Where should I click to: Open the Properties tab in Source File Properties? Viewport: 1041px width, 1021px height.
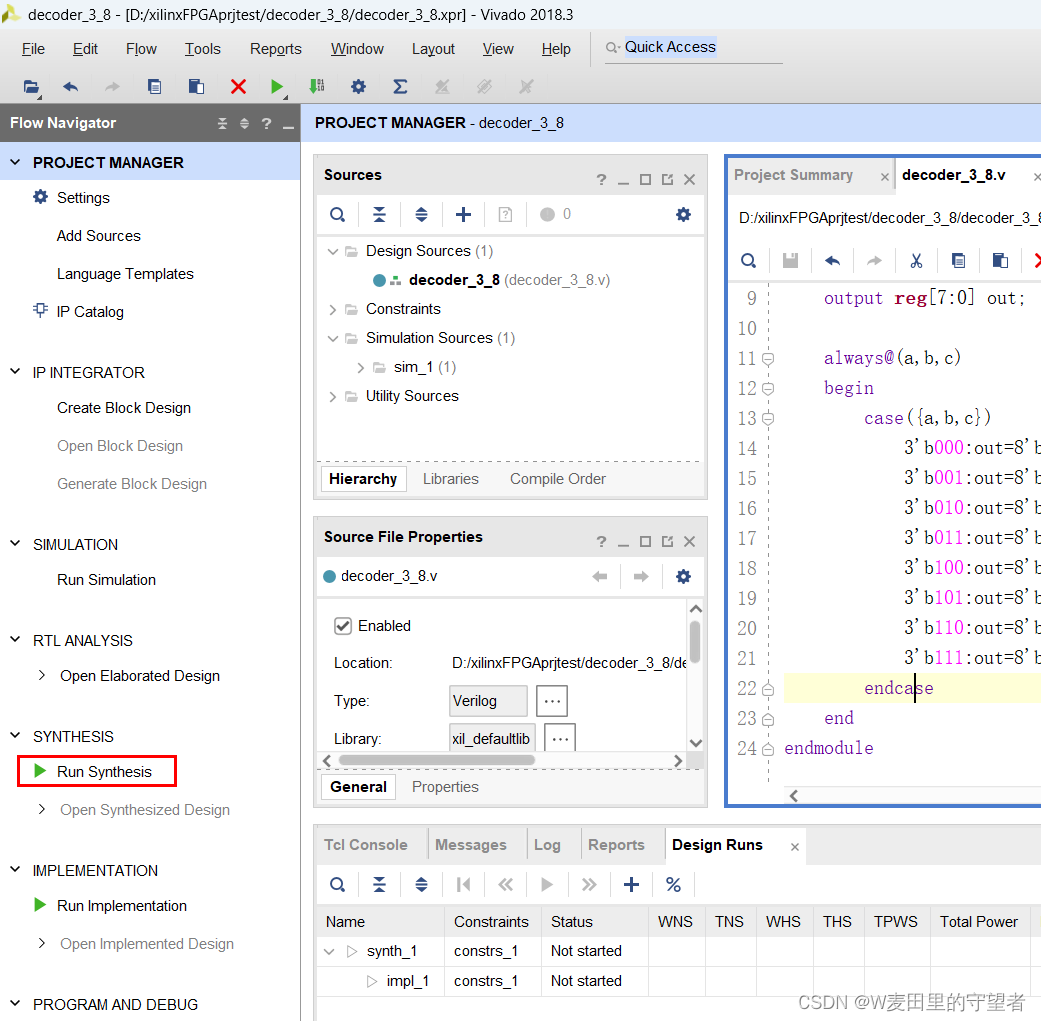(x=445, y=787)
